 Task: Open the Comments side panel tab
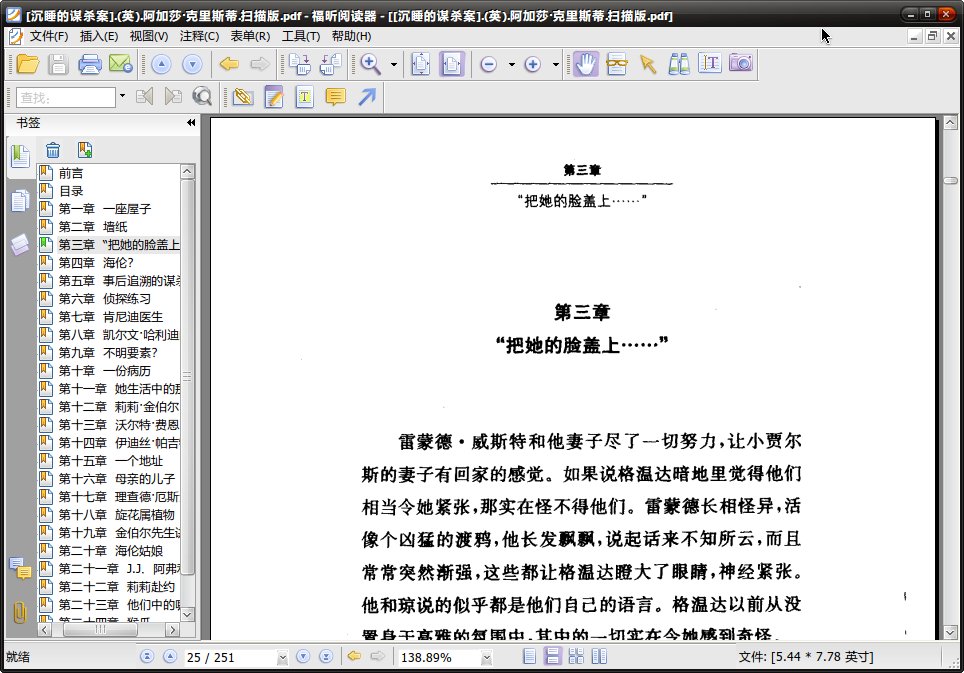pyautogui.click(x=20, y=569)
